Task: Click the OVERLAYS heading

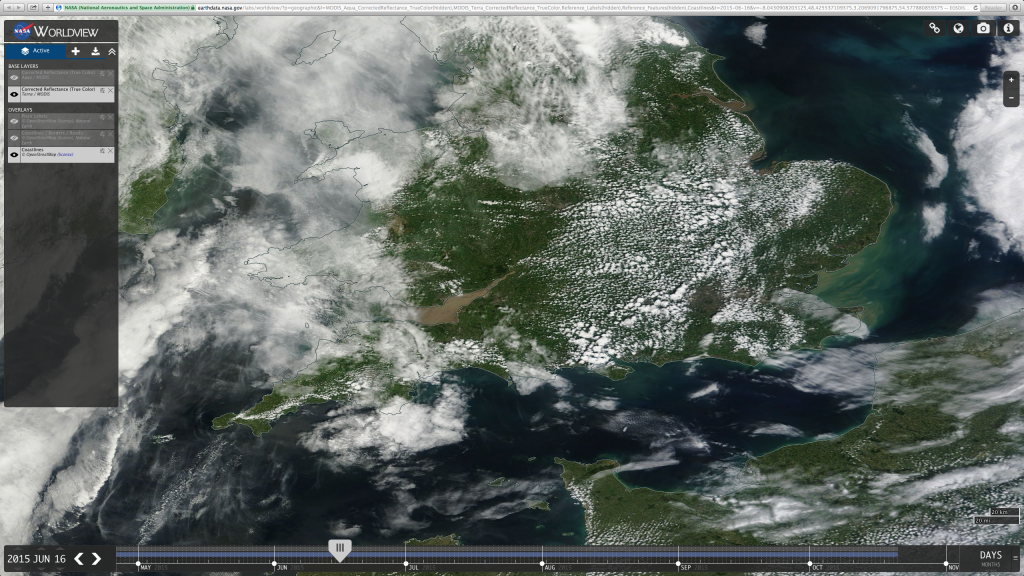Action: (x=20, y=110)
